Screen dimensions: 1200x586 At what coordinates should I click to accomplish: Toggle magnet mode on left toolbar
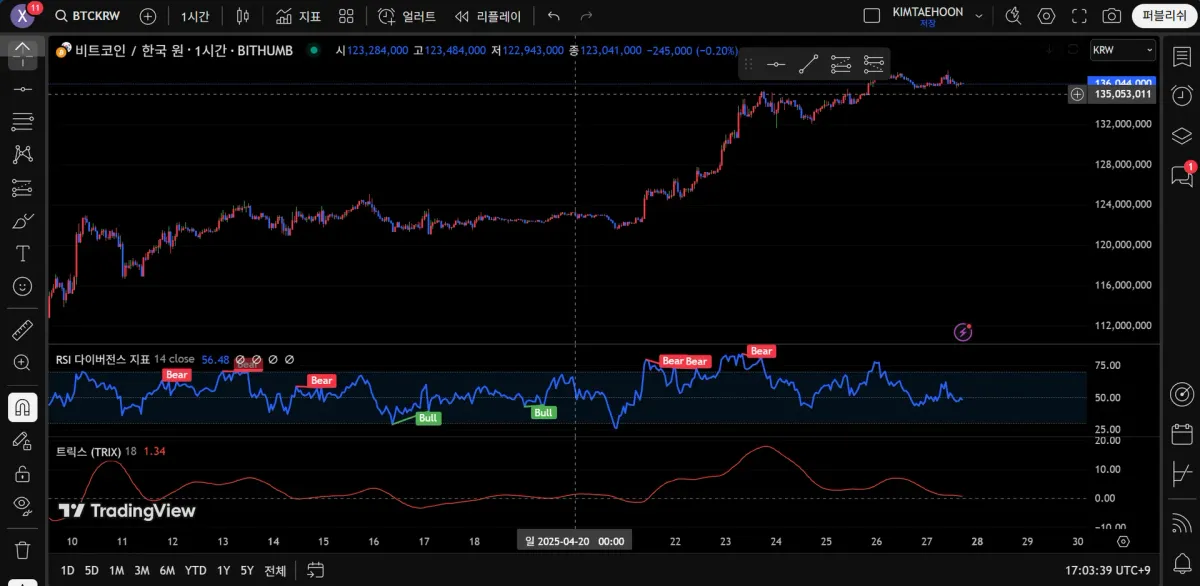pos(22,406)
